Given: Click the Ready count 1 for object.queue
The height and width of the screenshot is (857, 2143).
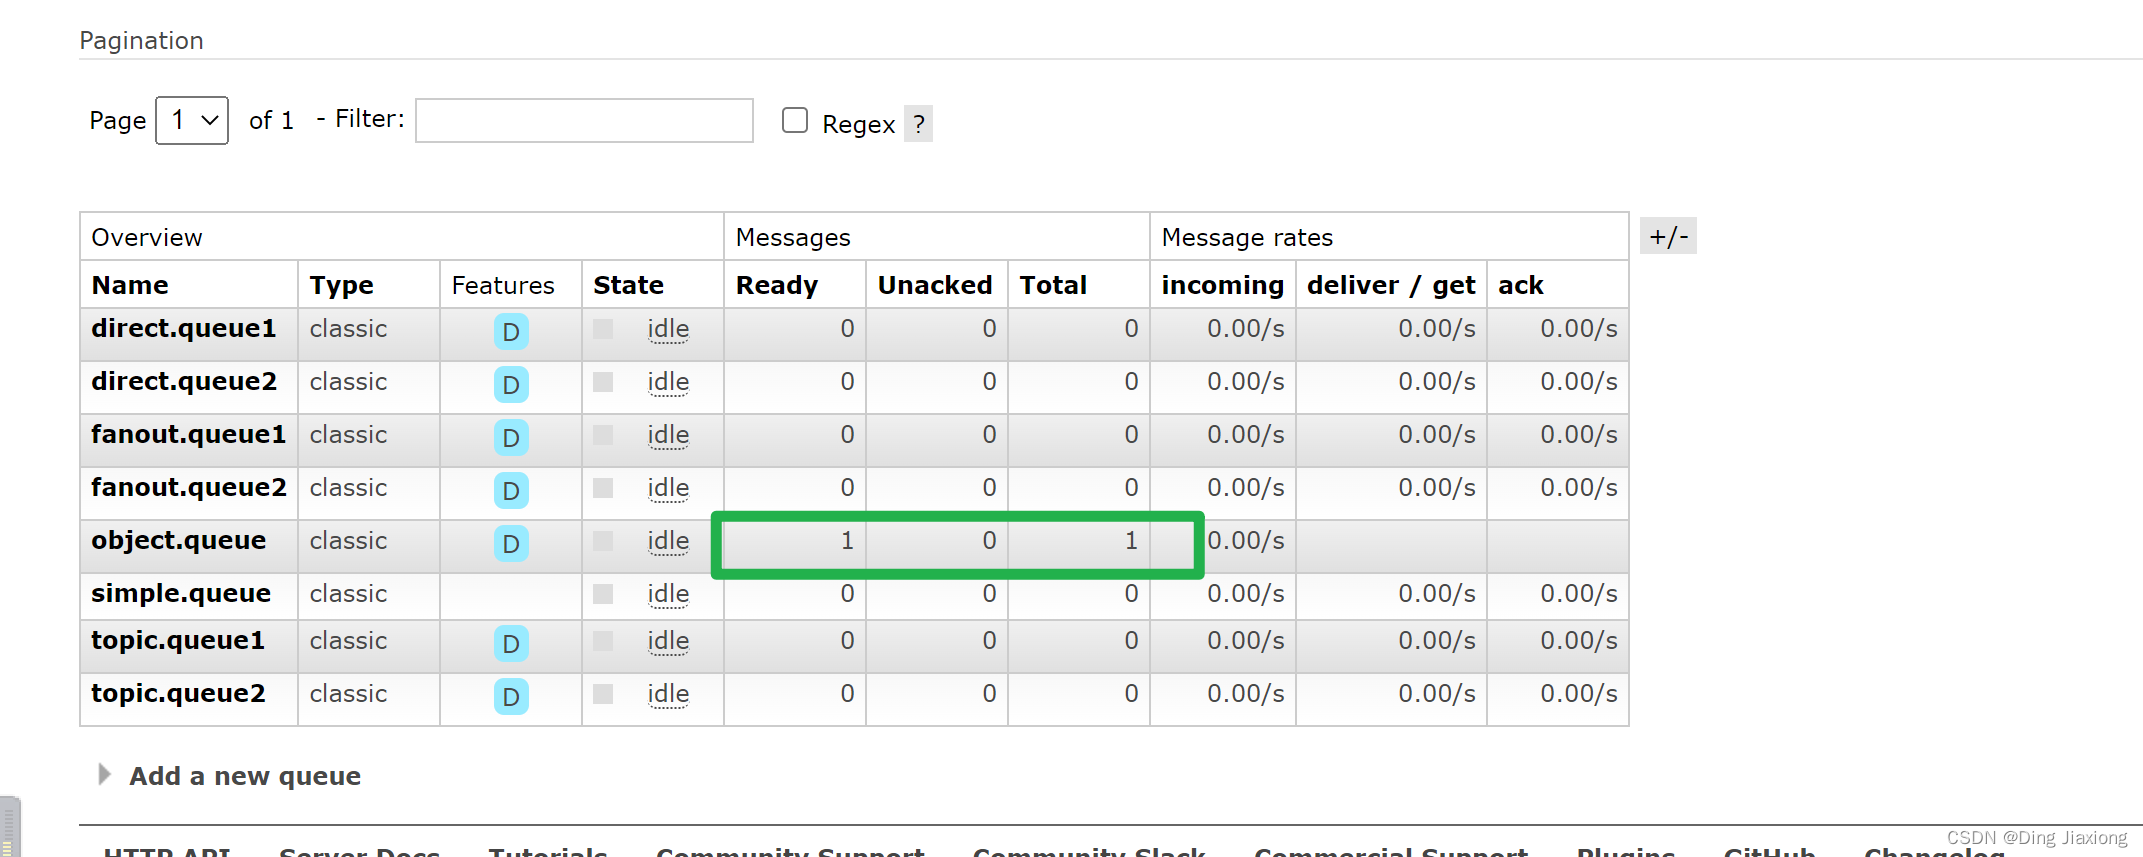Looking at the screenshot, I should point(847,541).
